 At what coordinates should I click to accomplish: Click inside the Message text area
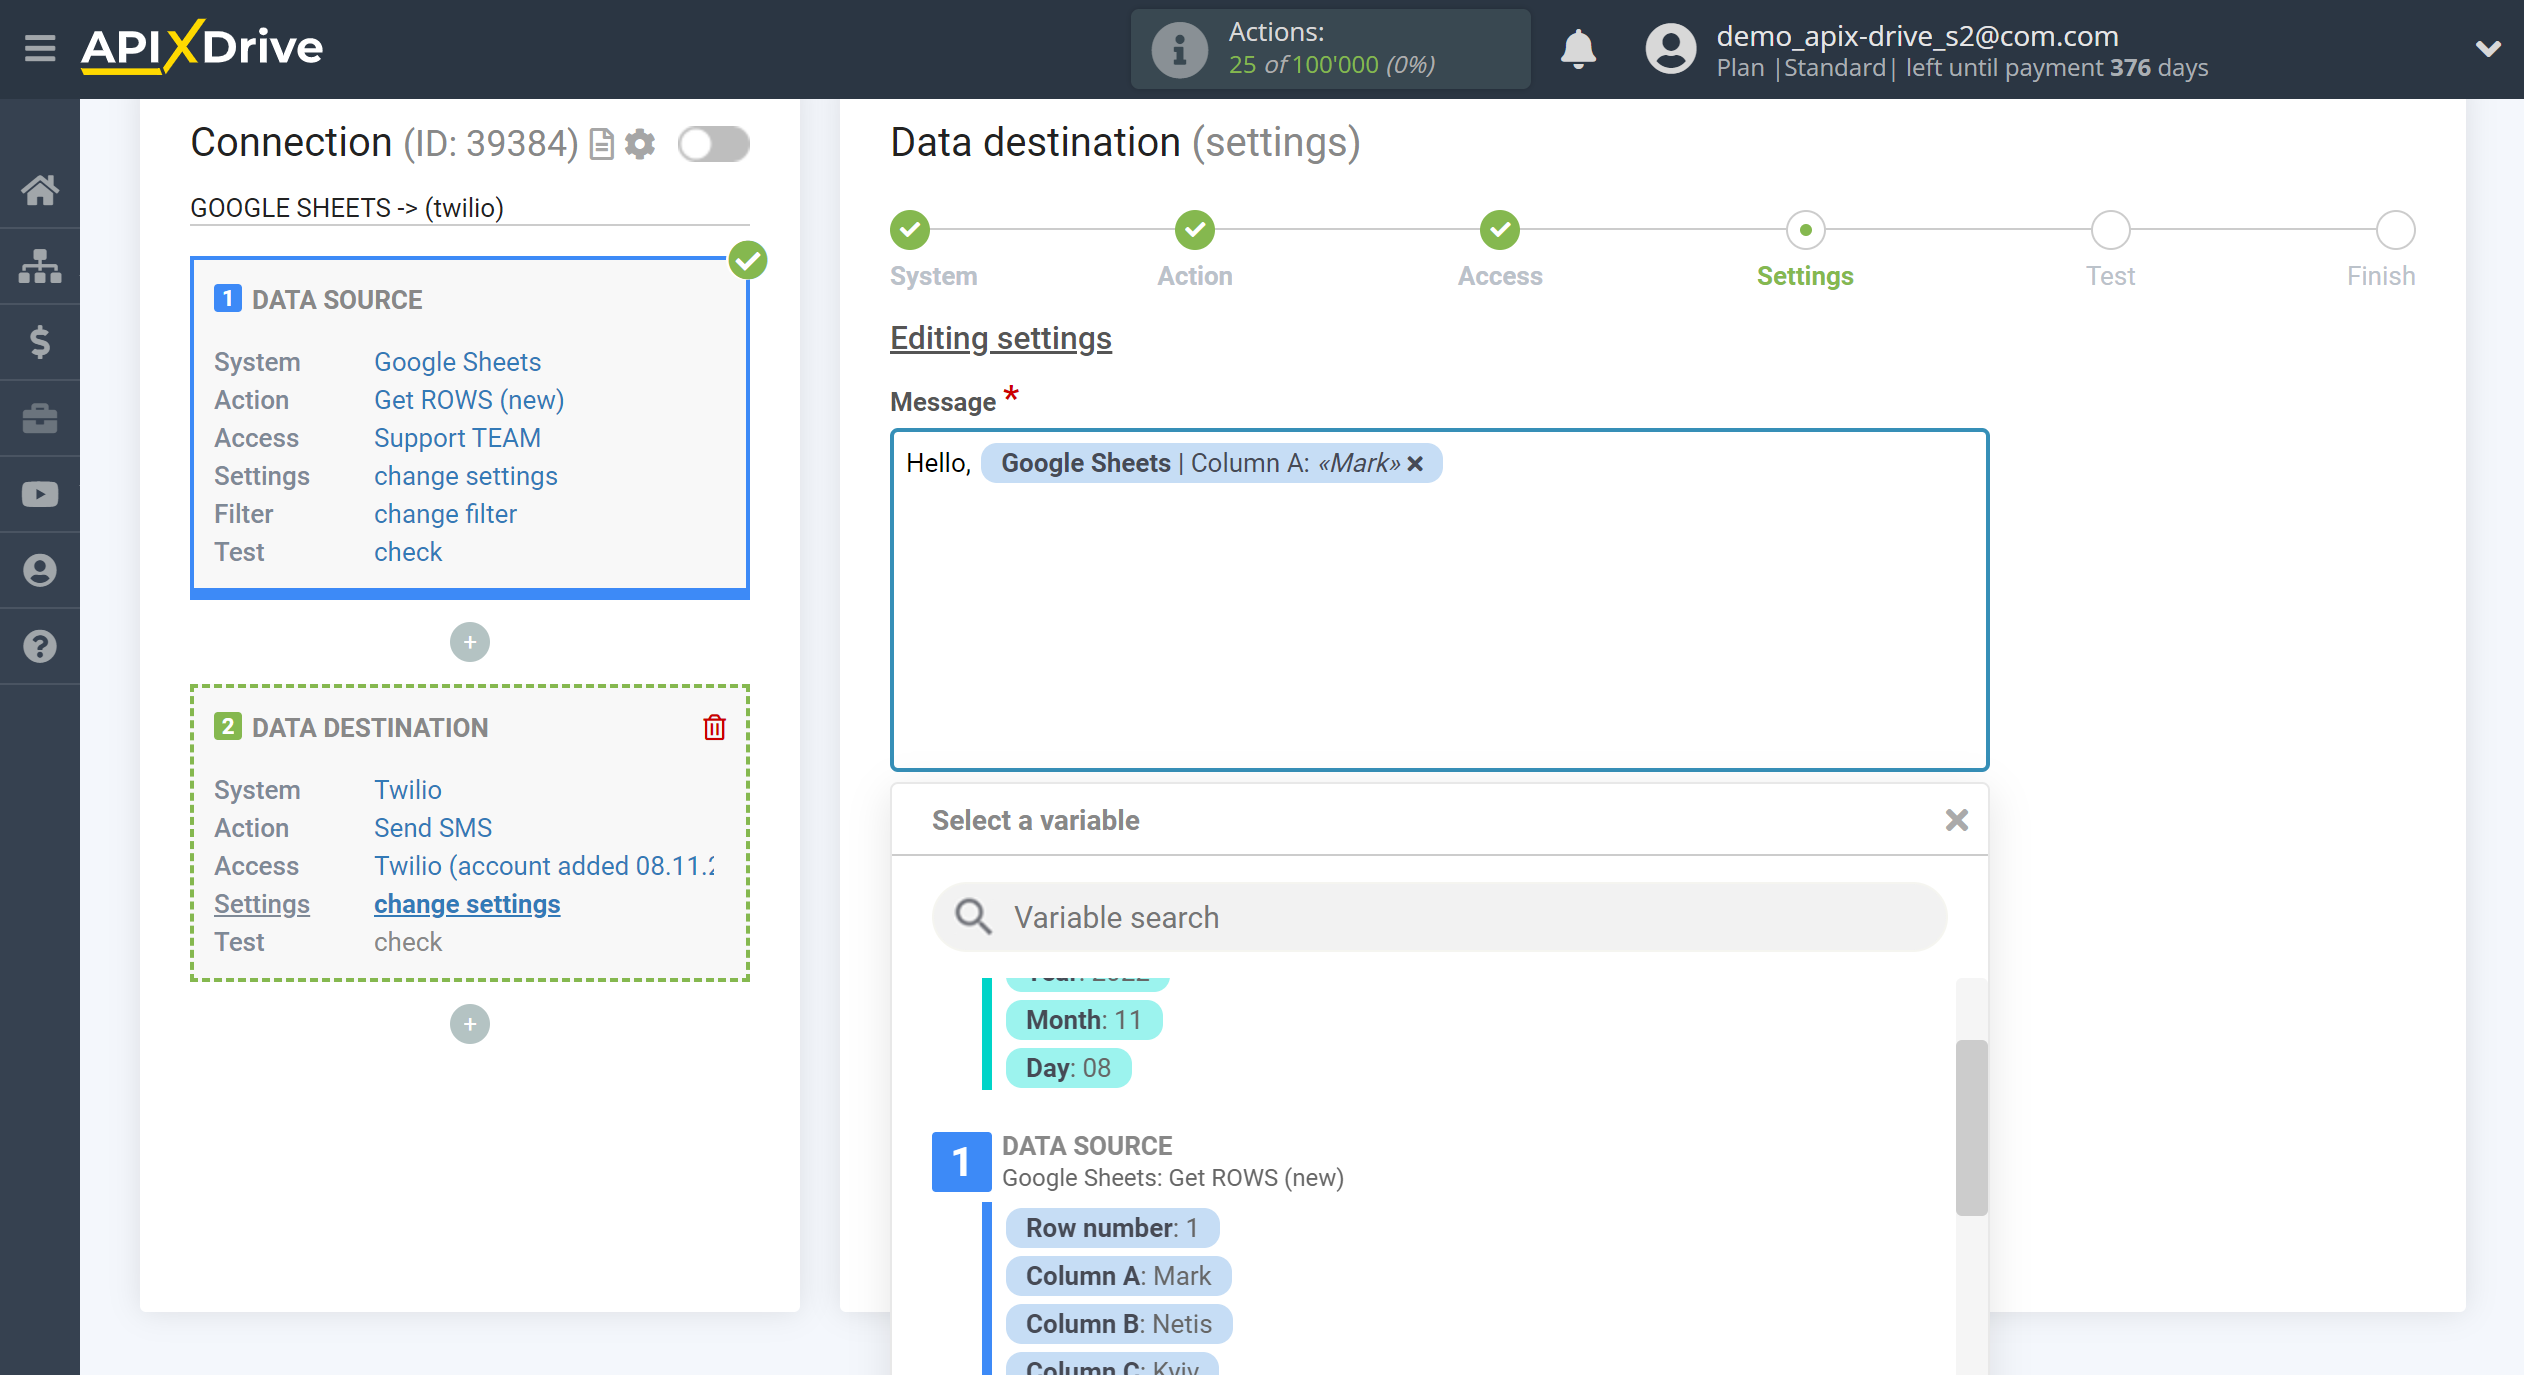pos(1439,600)
